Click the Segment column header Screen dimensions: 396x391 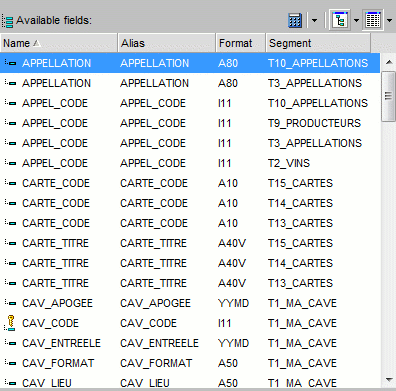pyautogui.click(x=318, y=43)
